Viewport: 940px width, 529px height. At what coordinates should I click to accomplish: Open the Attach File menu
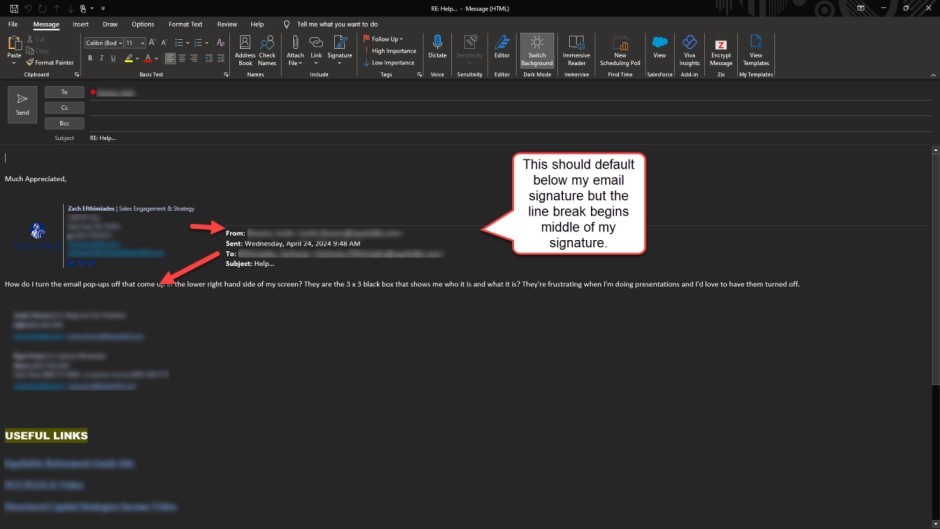point(295,50)
